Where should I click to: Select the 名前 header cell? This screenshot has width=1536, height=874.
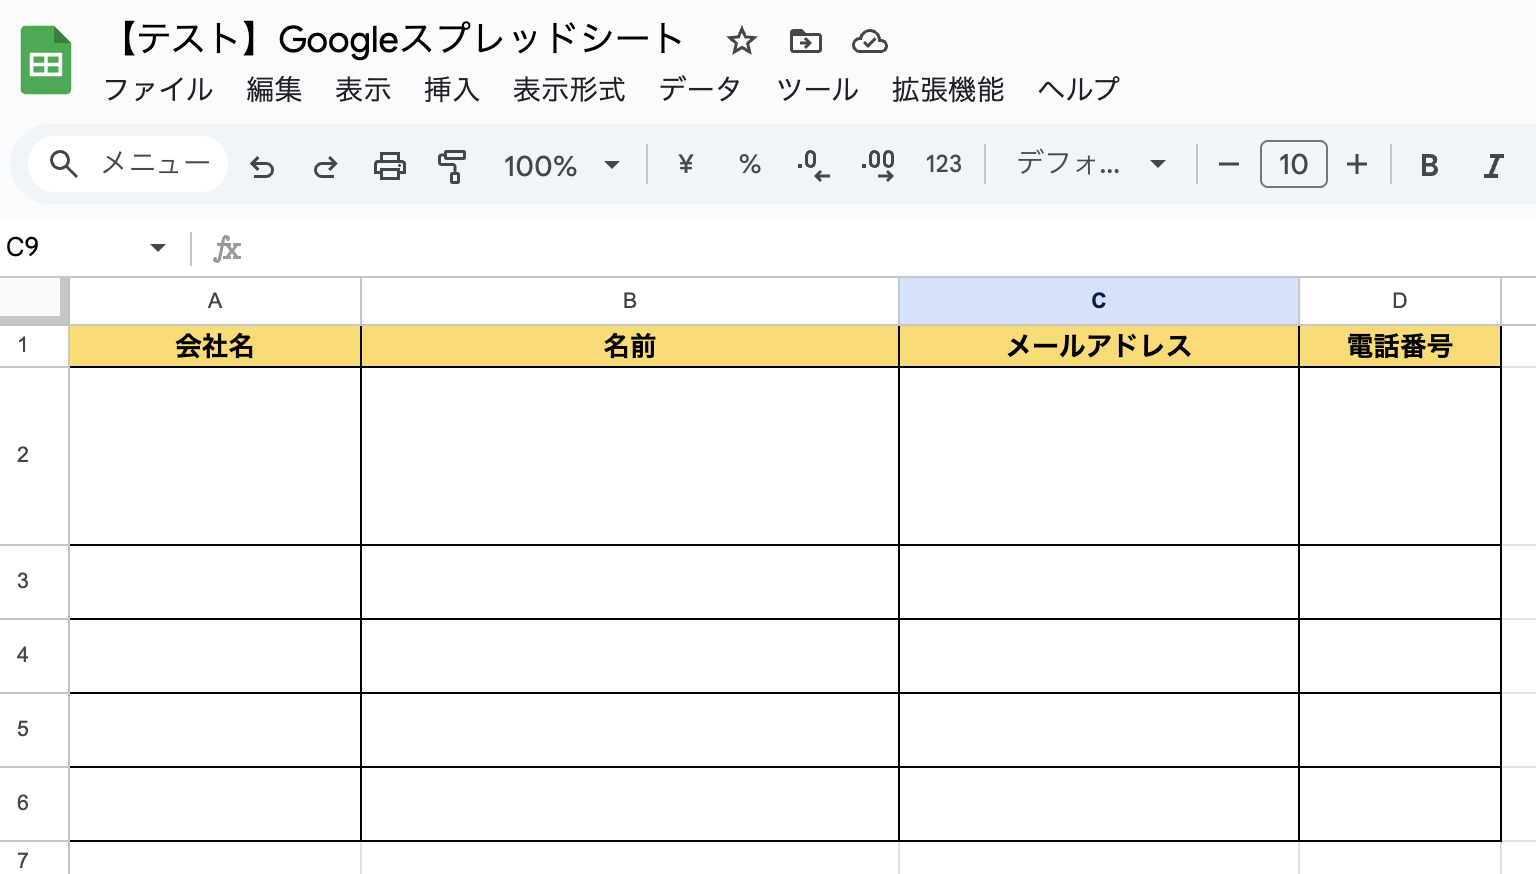630,346
